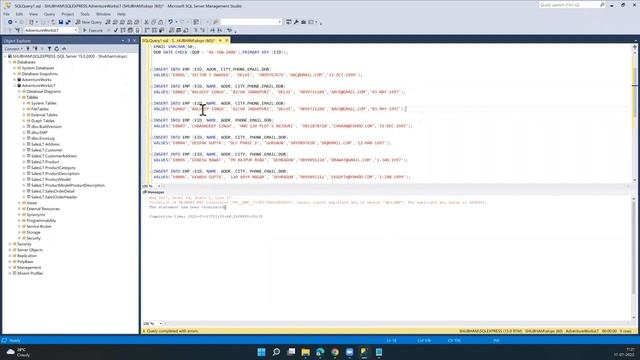The height and width of the screenshot is (360, 640).
Task: Select the SalesLT.ProductCategory table
Action: coord(53,168)
